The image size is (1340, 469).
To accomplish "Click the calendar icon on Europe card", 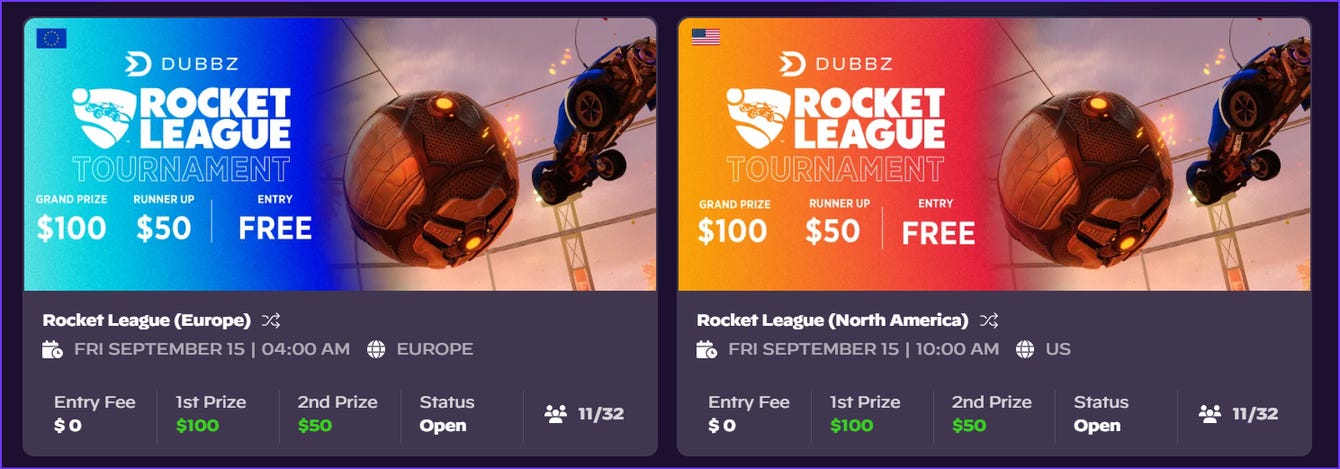I will pyautogui.click(x=53, y=349).
